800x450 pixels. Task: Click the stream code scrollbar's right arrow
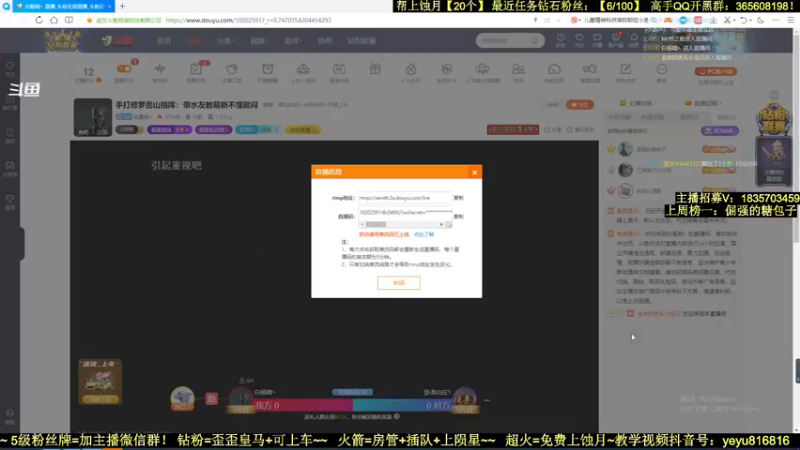[x=441, y=224]
